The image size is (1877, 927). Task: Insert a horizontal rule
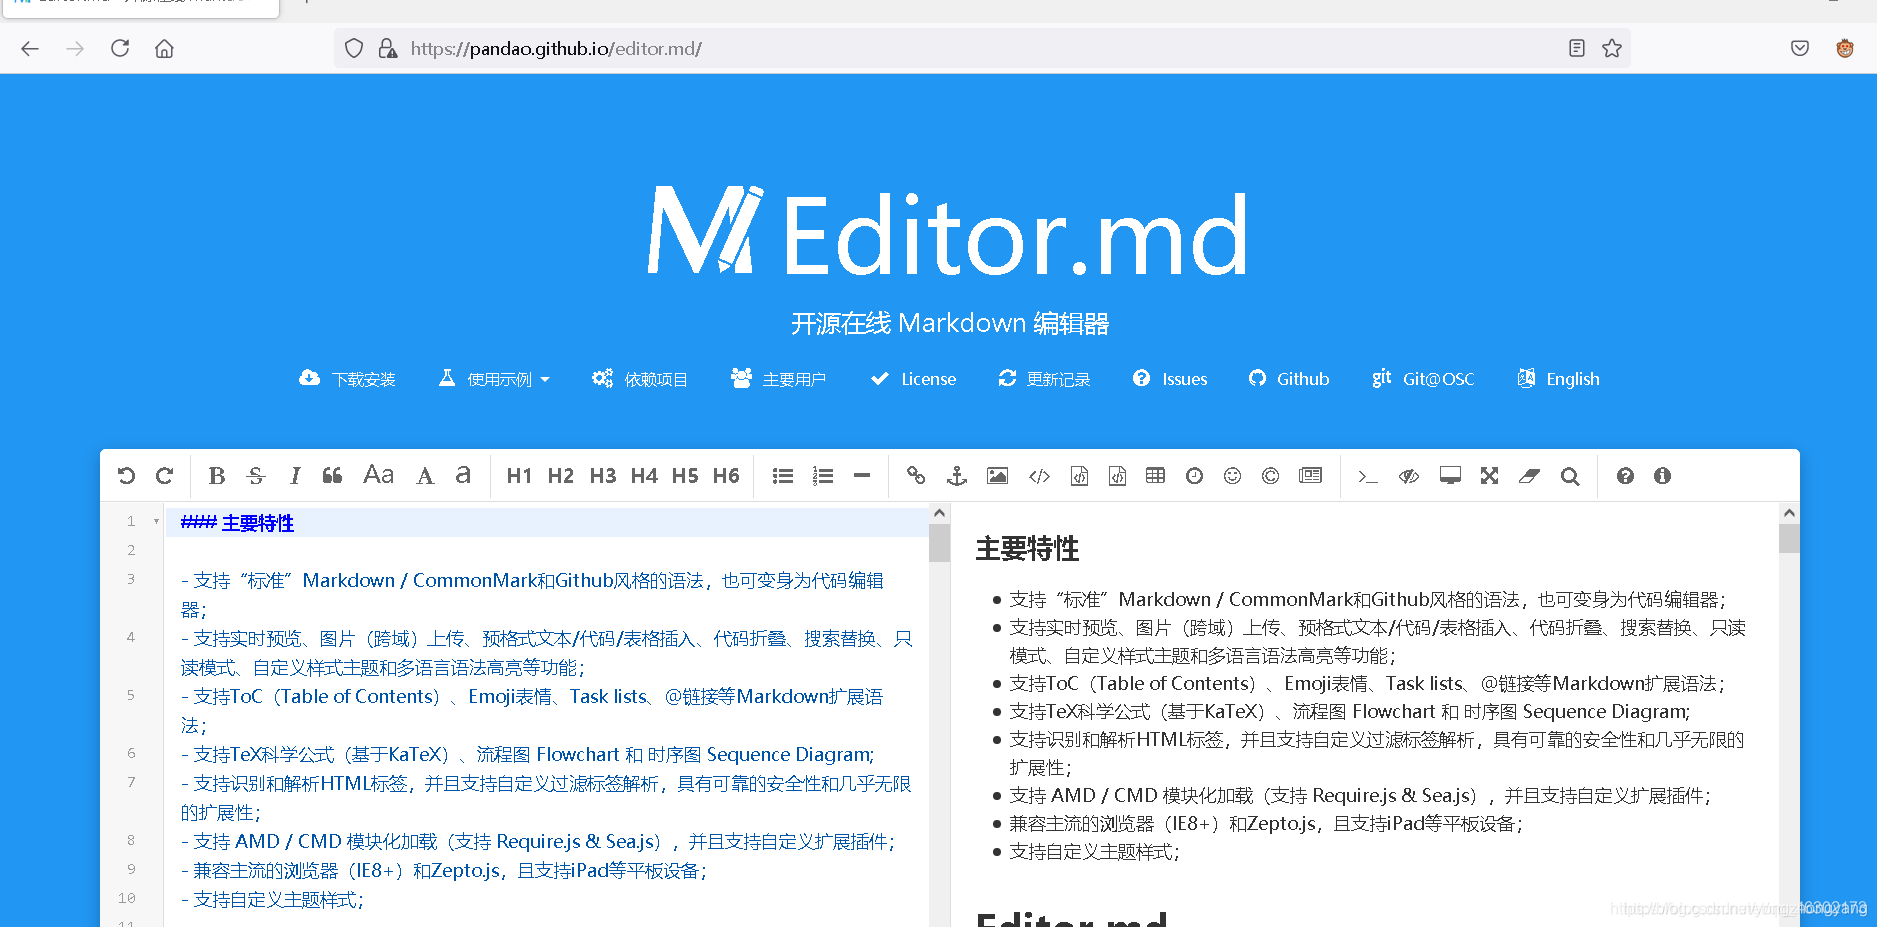[x=862, y=476]
